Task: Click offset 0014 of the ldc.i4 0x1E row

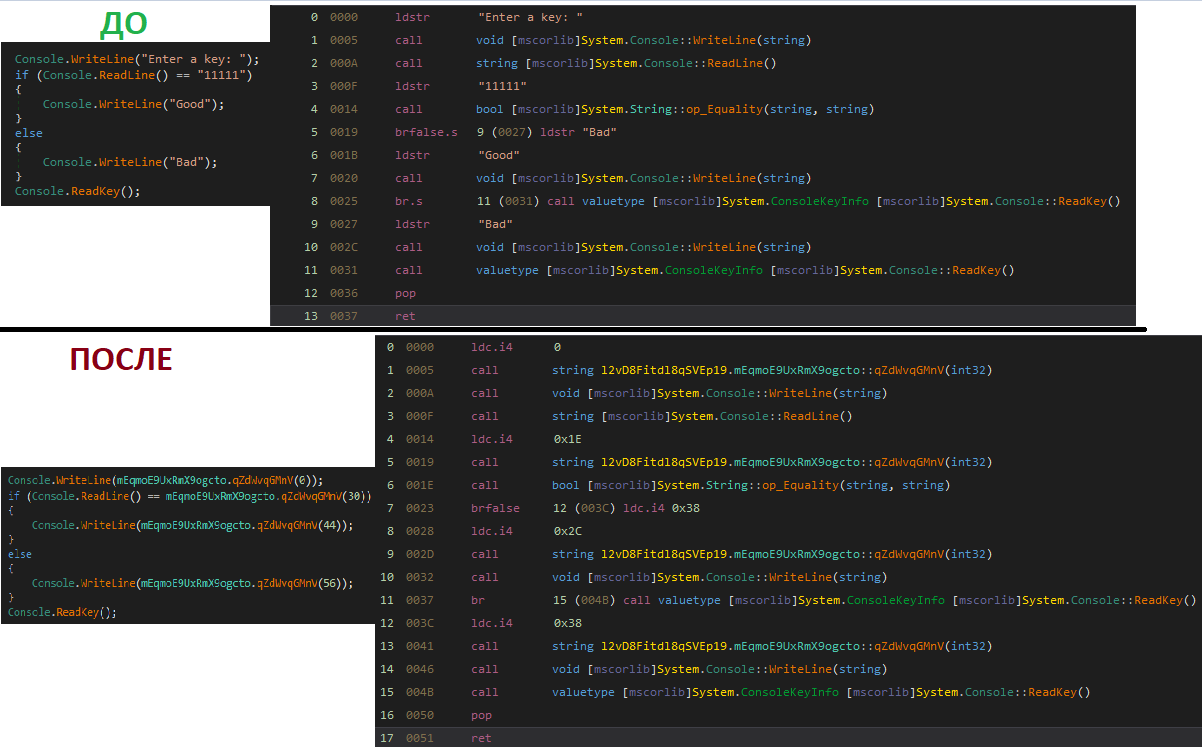Action: [x=420, y=439]
